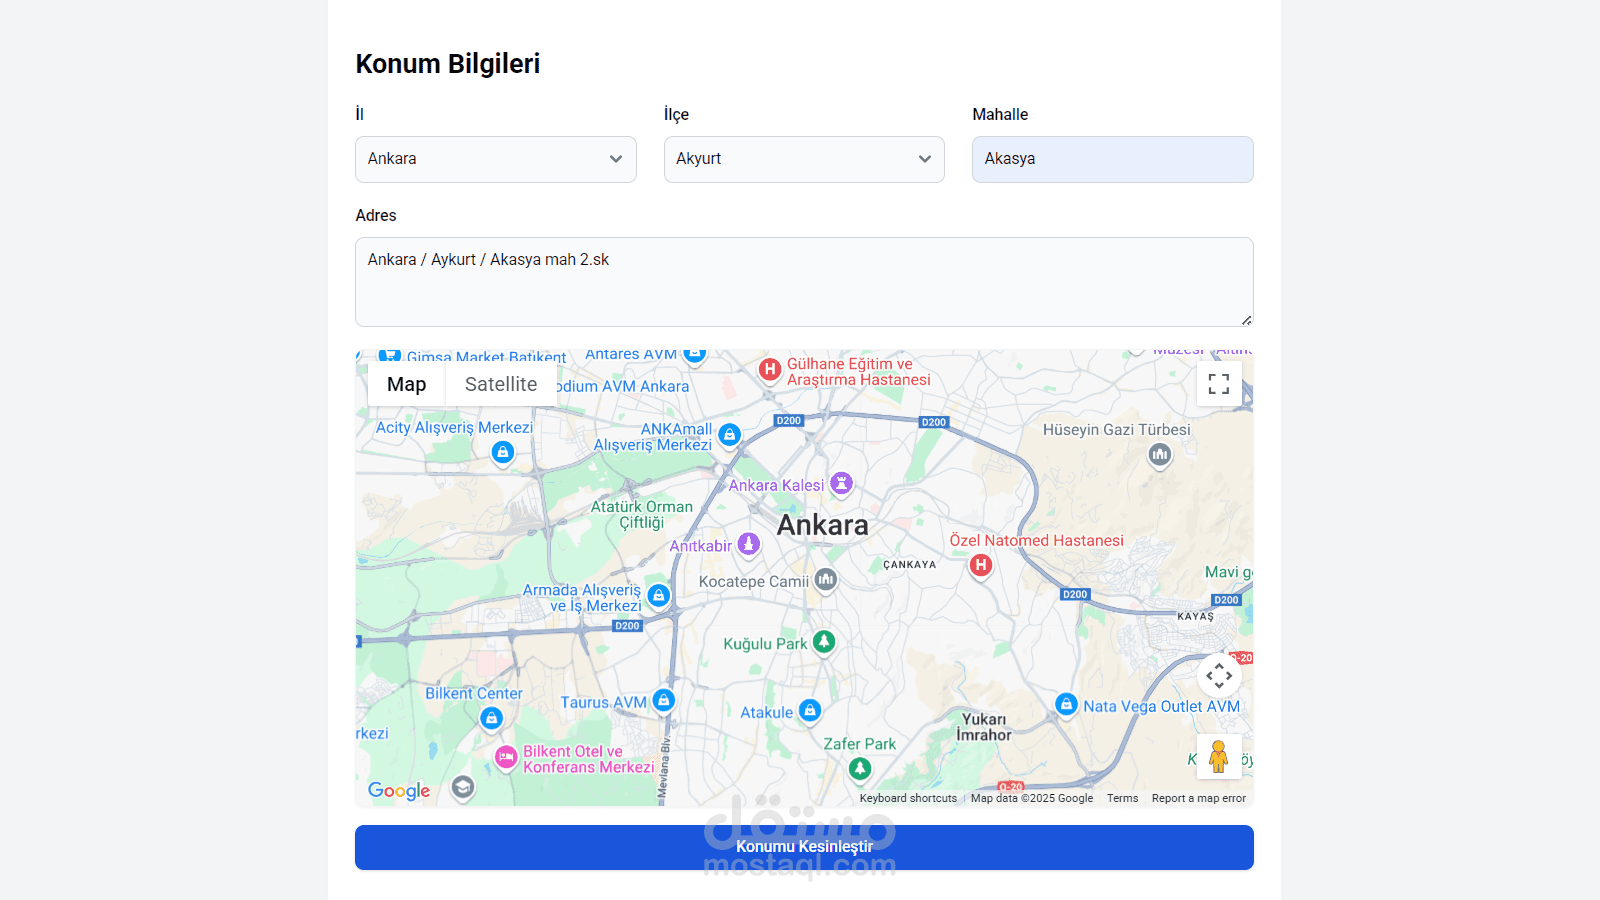Click the Ankara Kalesi marker

842,484
